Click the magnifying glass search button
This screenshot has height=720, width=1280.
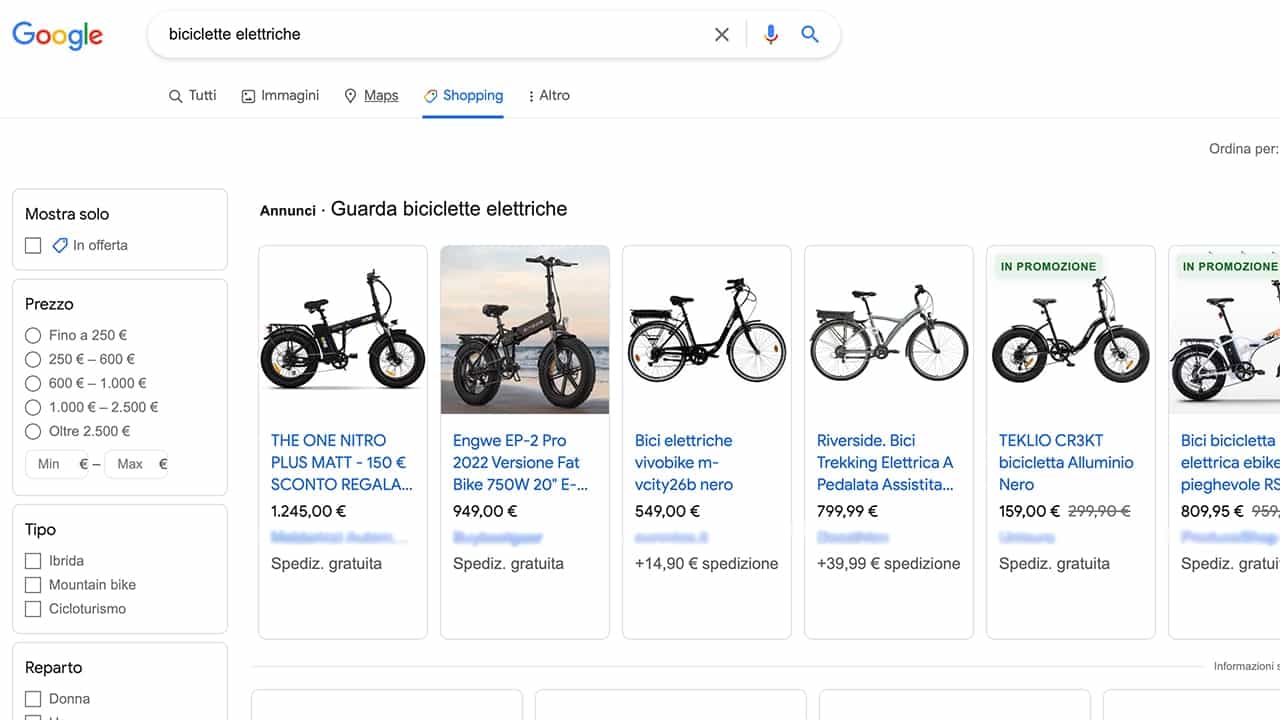point(810,35)
